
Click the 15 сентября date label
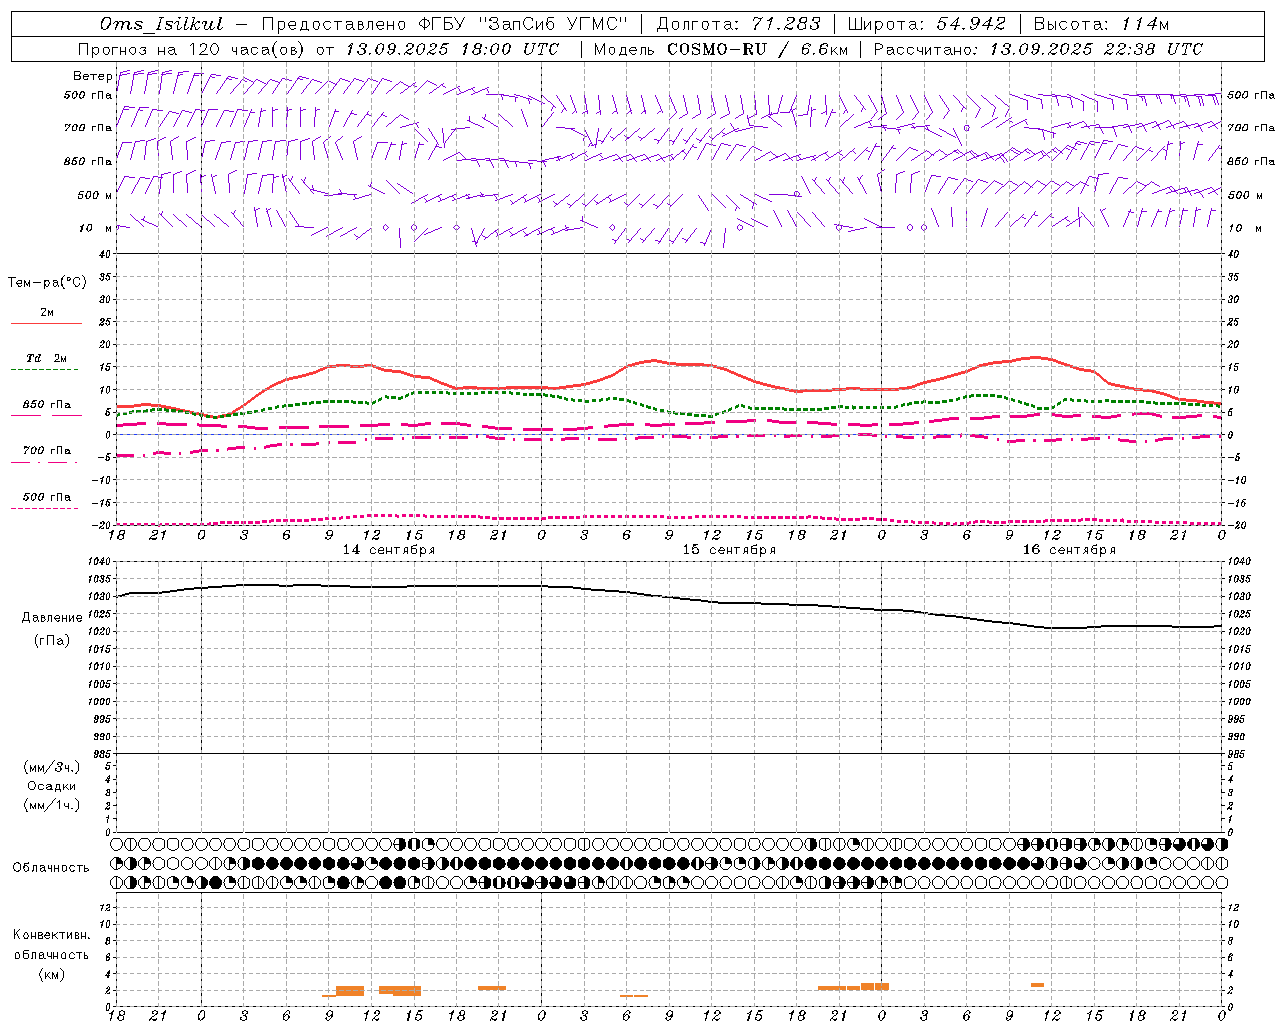729,549
